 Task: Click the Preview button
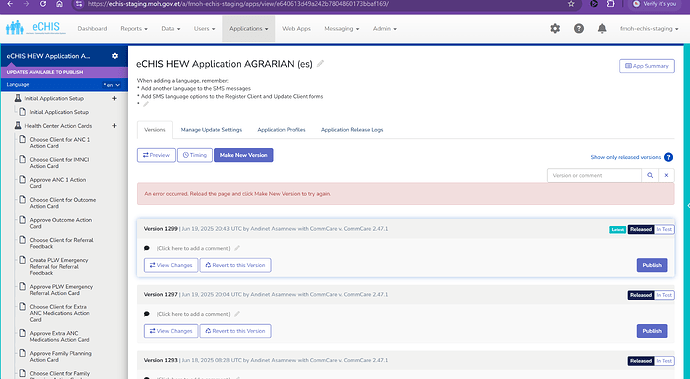pos(156,155)
